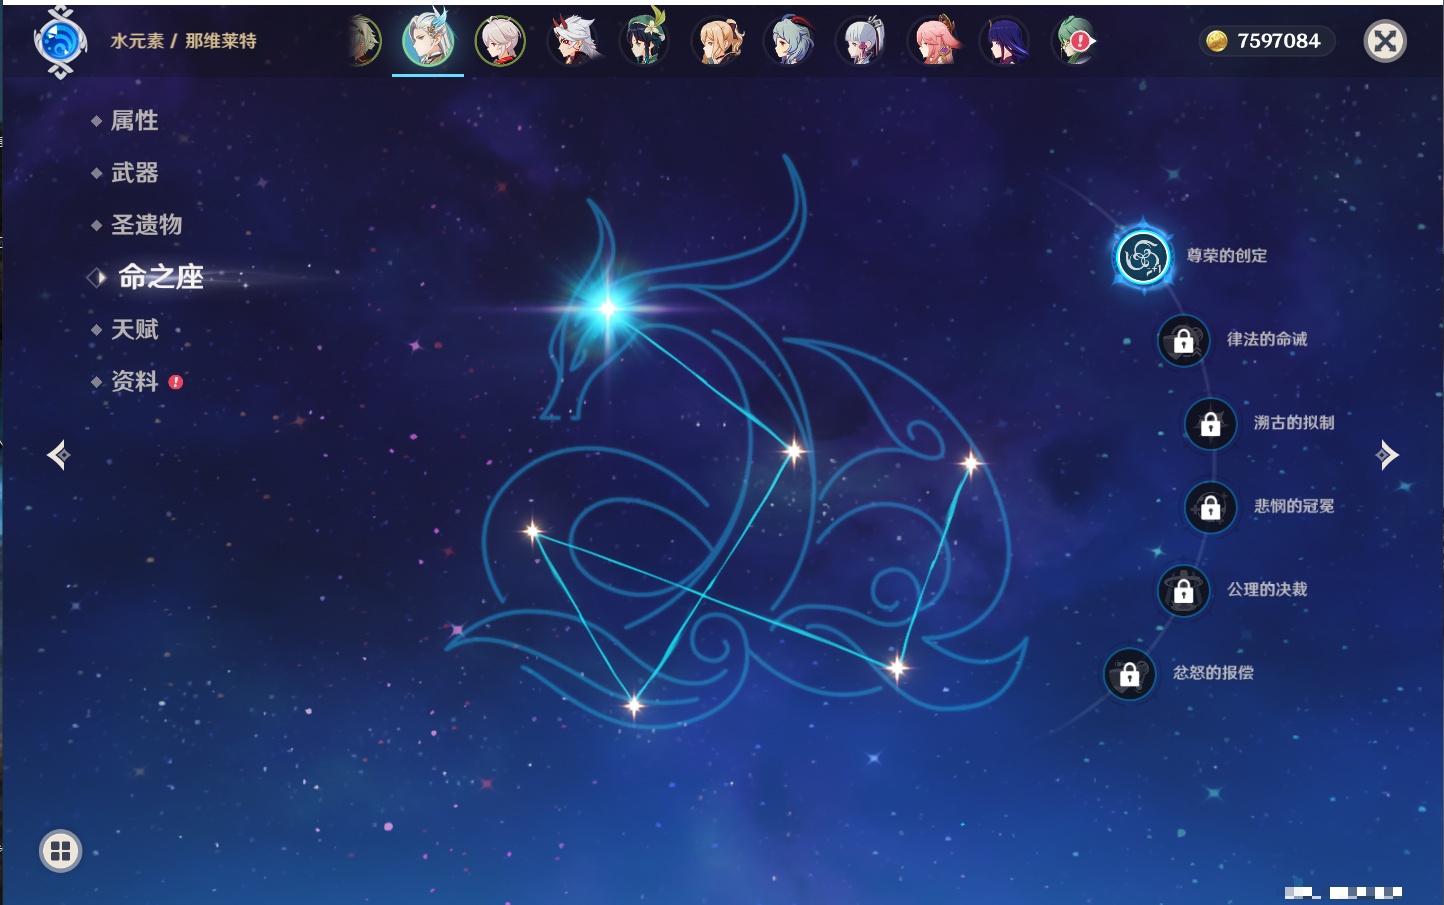The height and width of the screenshot is (905, 1444).
Task: Select locked constellation 公理的决裁
Action: click(x=1184, y=590)
